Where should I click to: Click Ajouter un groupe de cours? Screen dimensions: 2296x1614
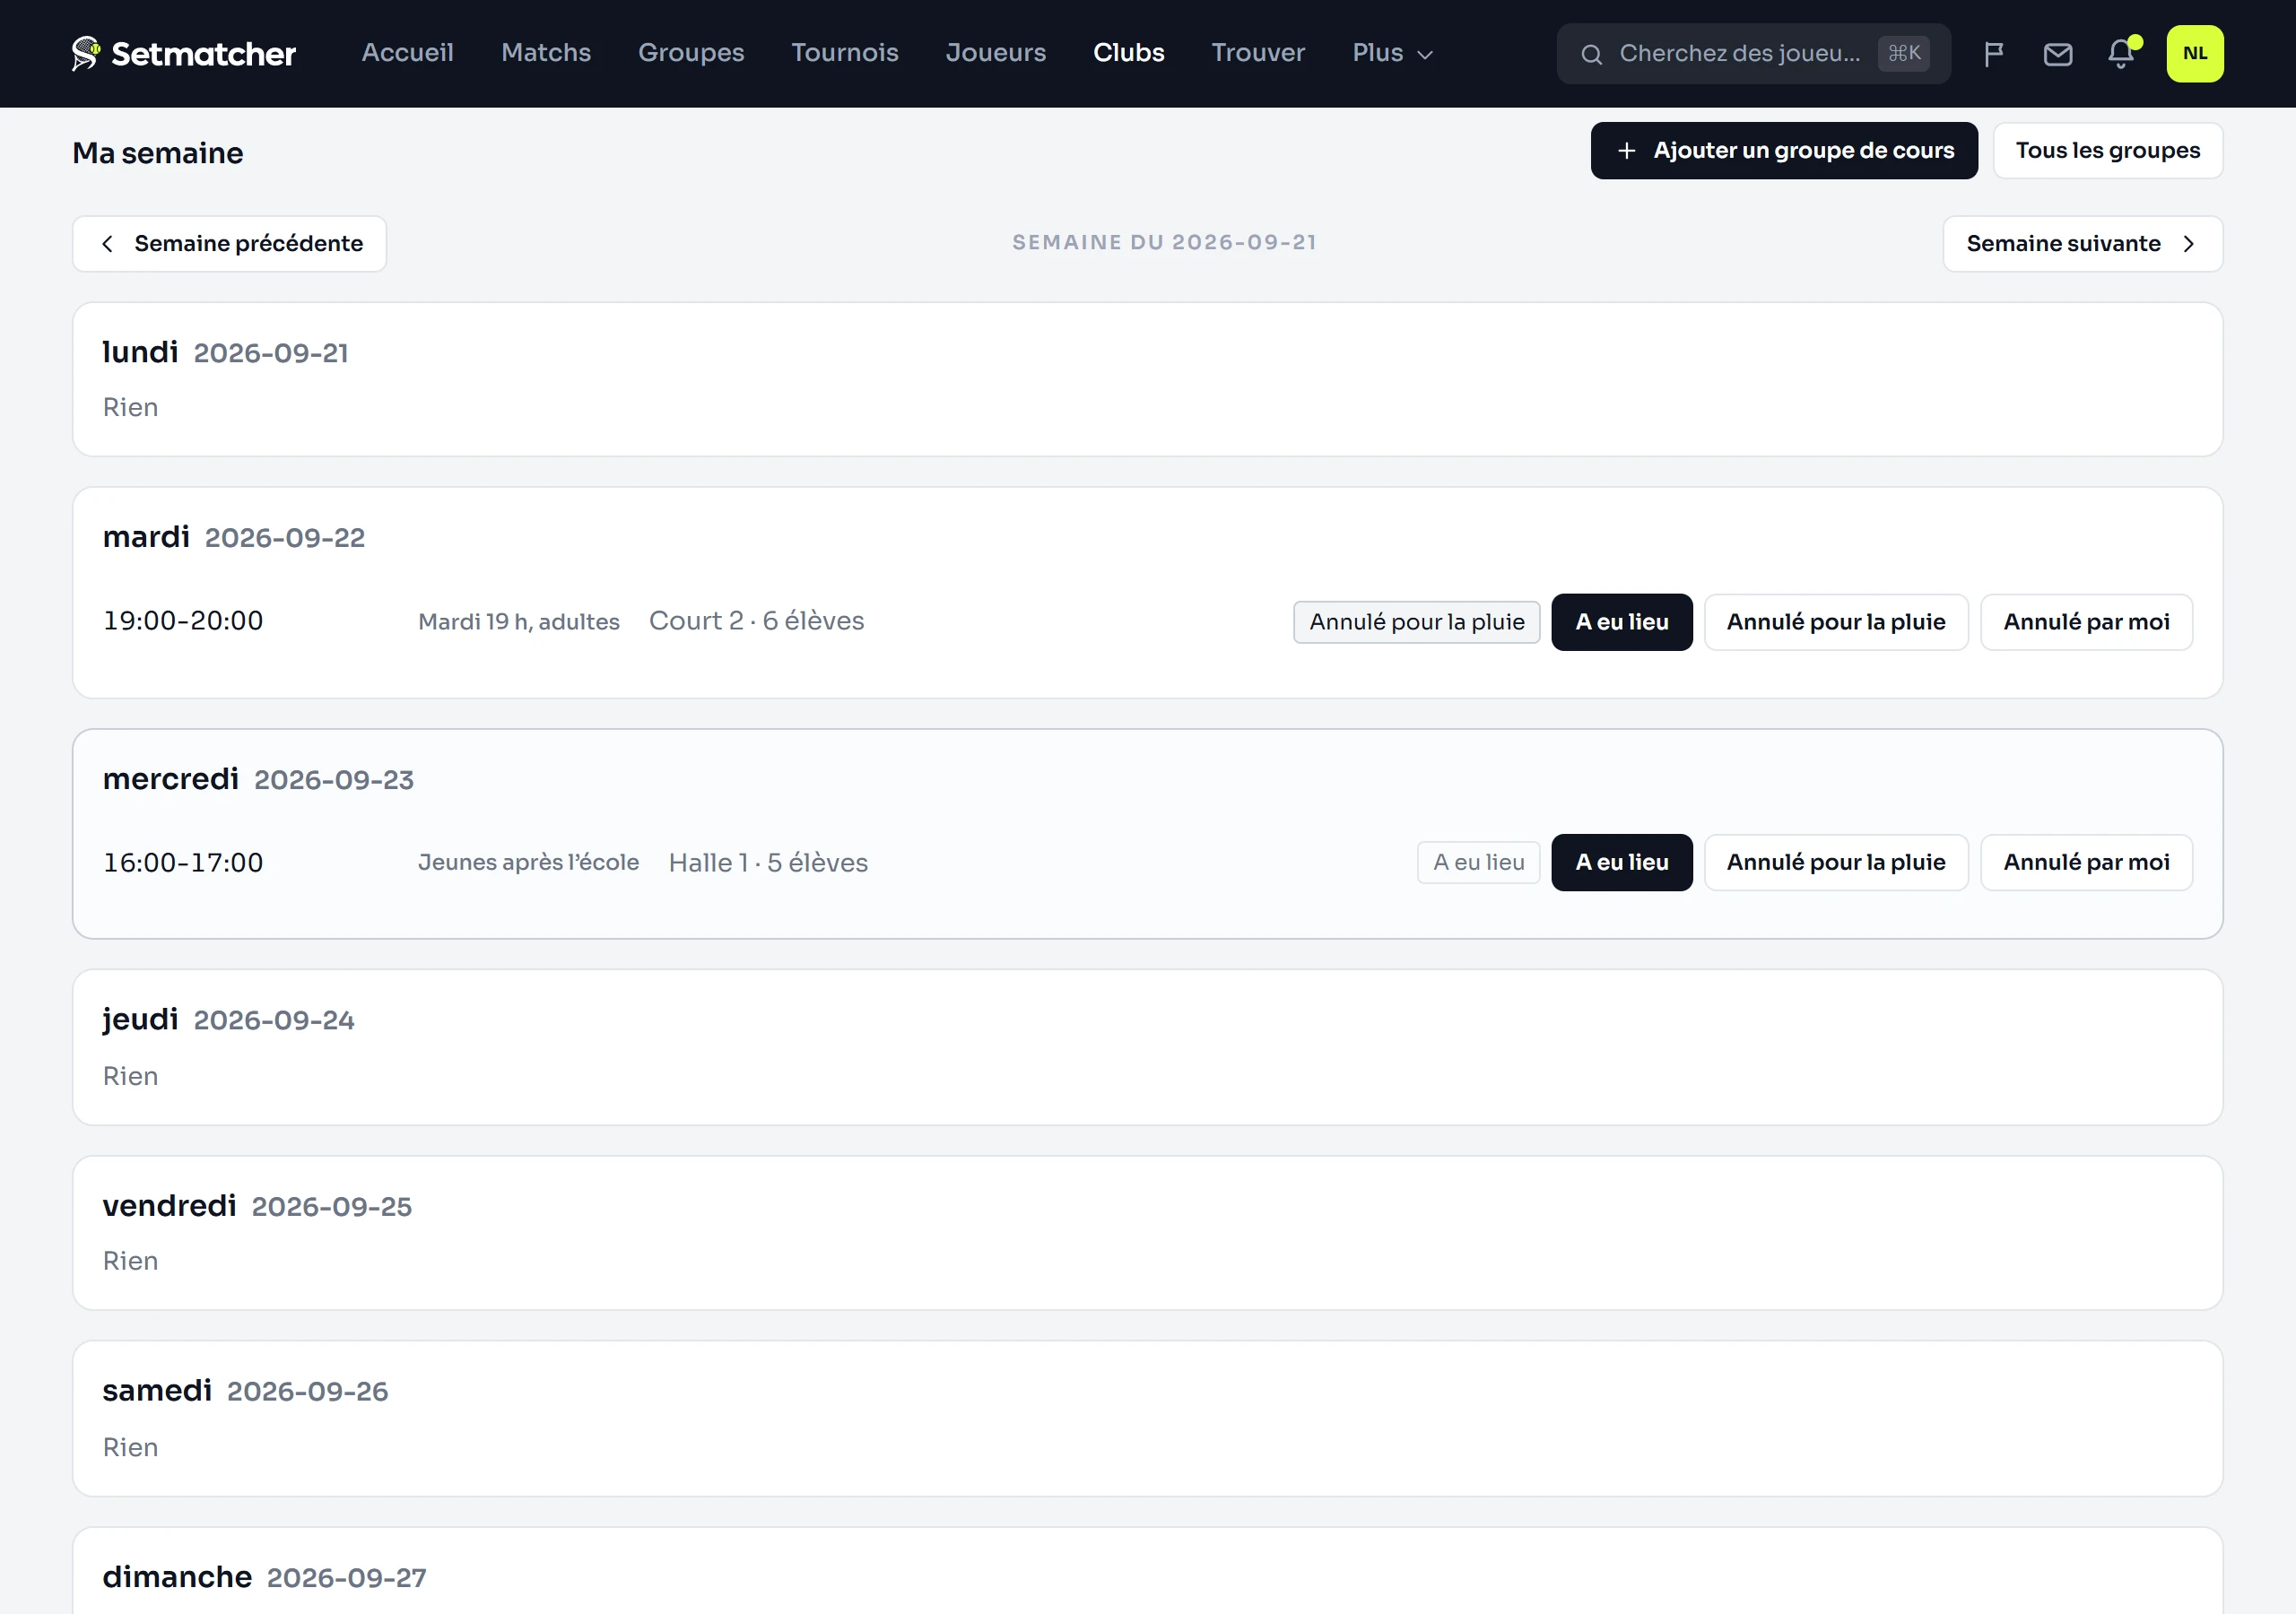coord(1784,151)
